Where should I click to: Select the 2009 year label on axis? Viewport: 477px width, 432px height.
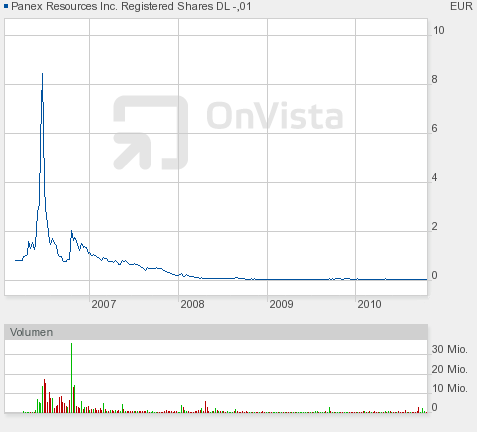(281, 304)
